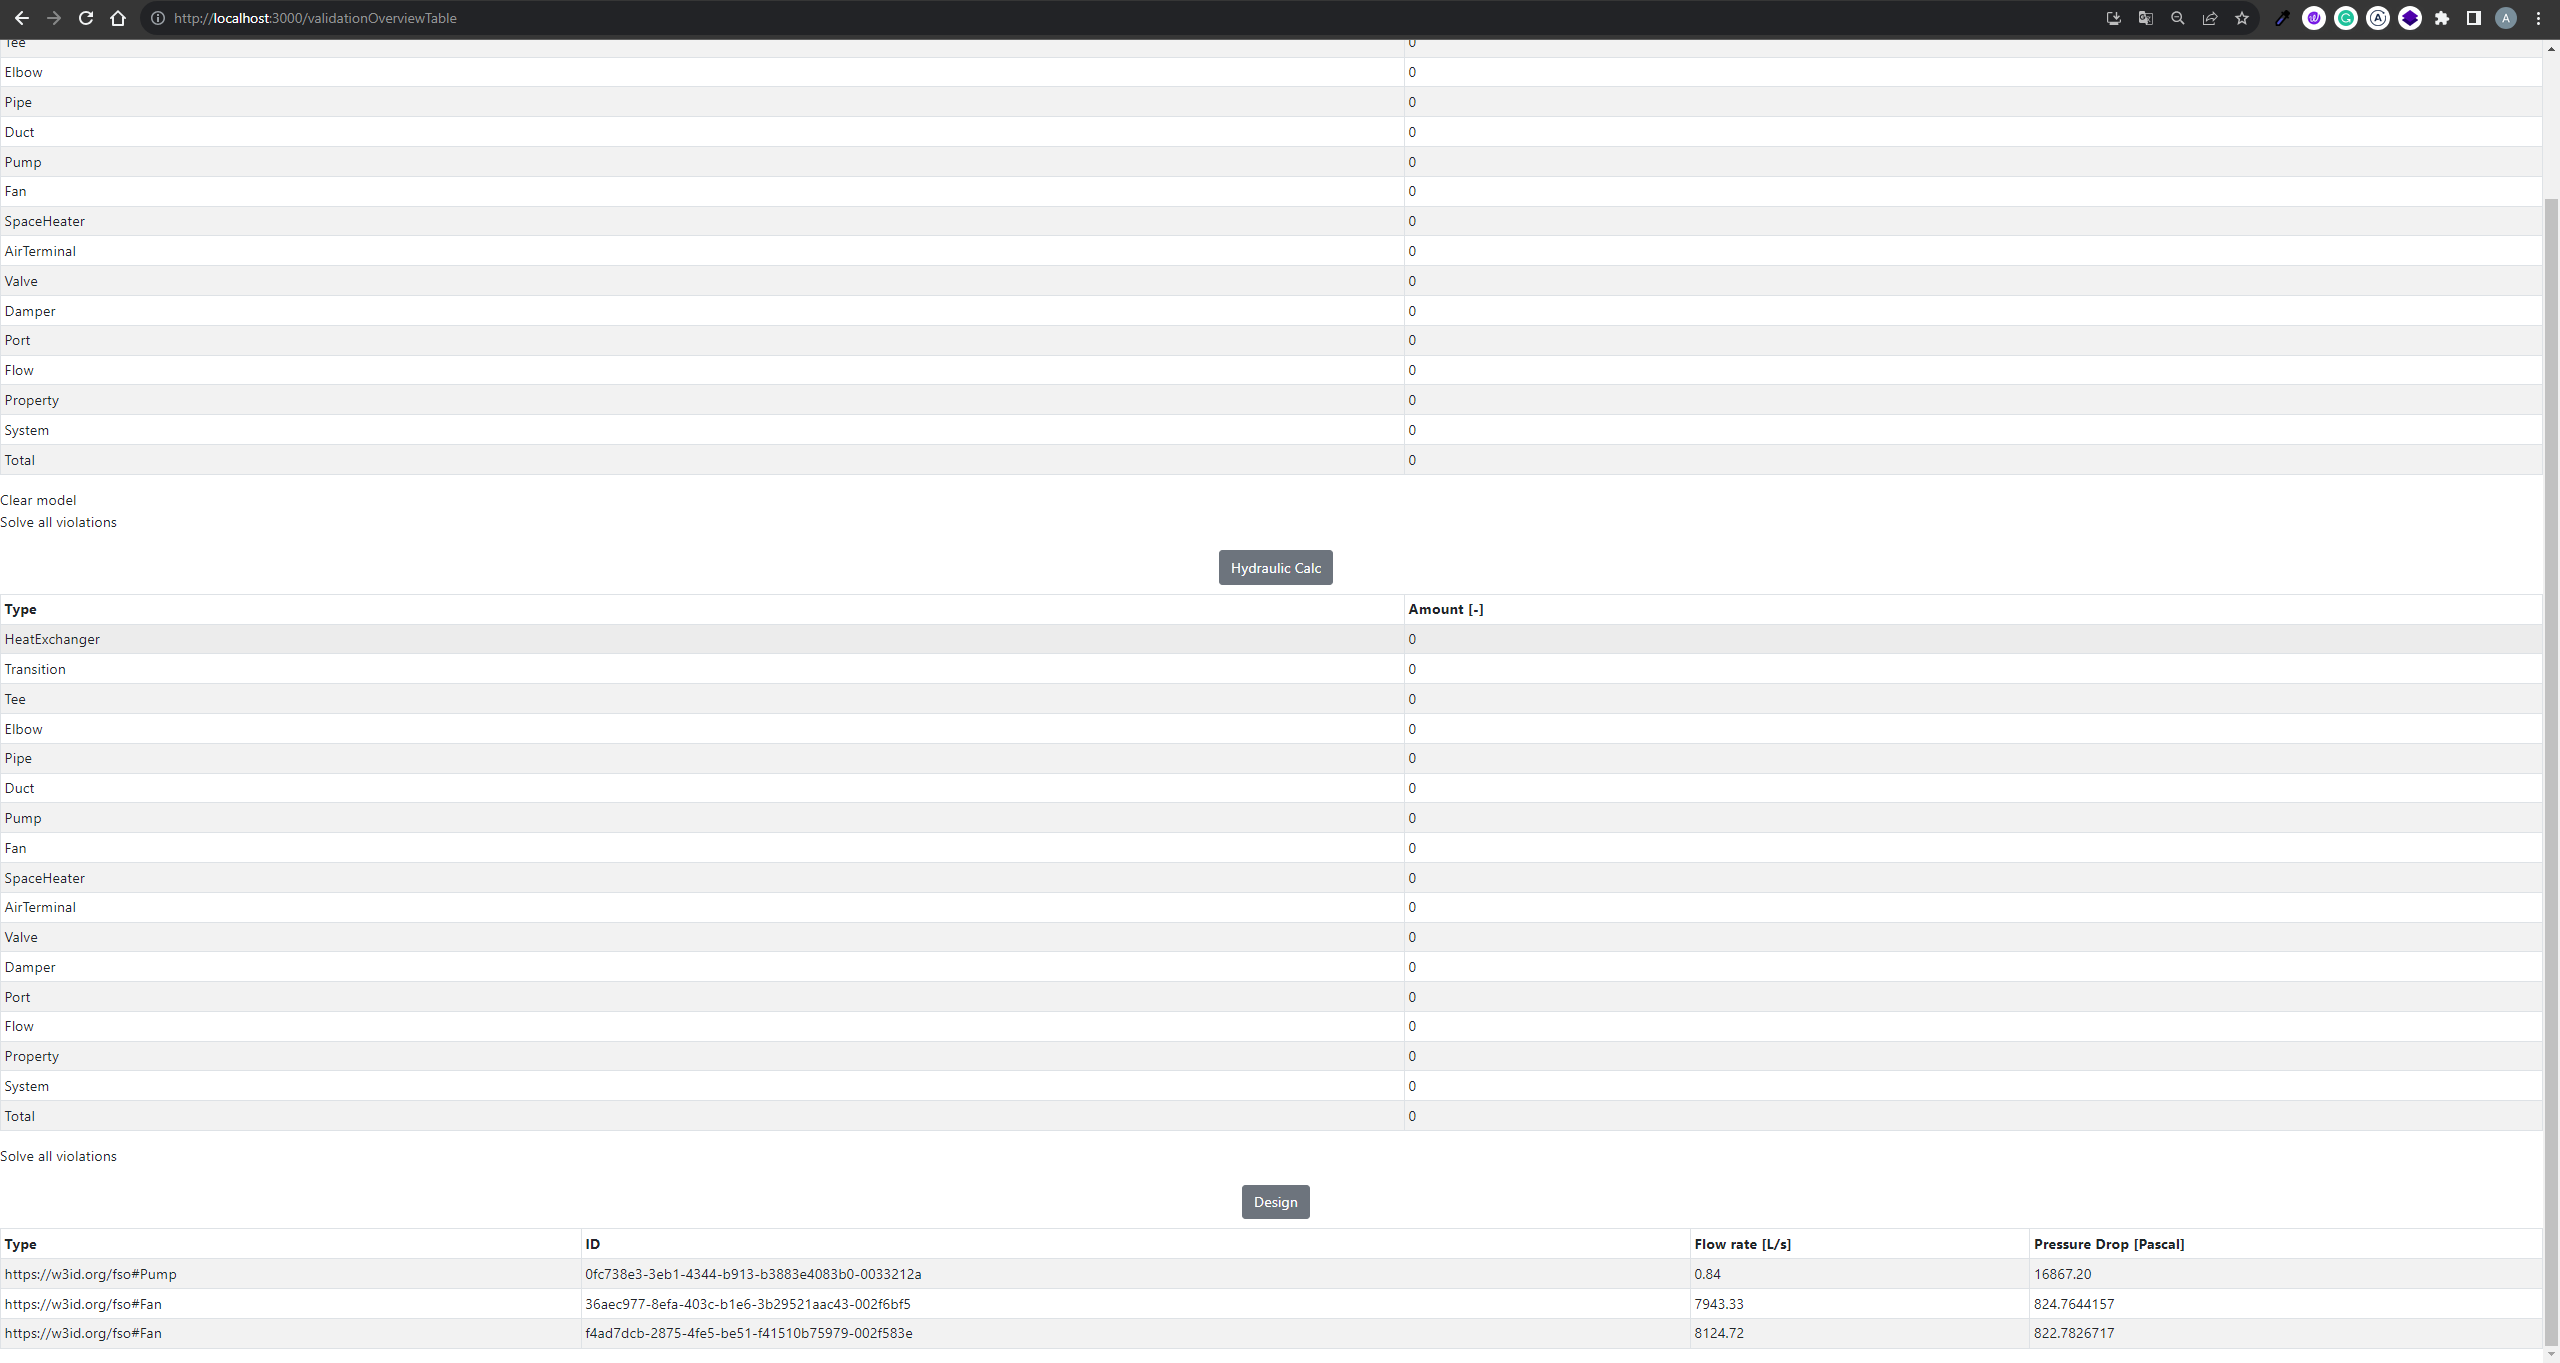Open the browser Extensions puzzle menu
The width and height of the screenshot is (2560, 1363).
point(2442,18)
